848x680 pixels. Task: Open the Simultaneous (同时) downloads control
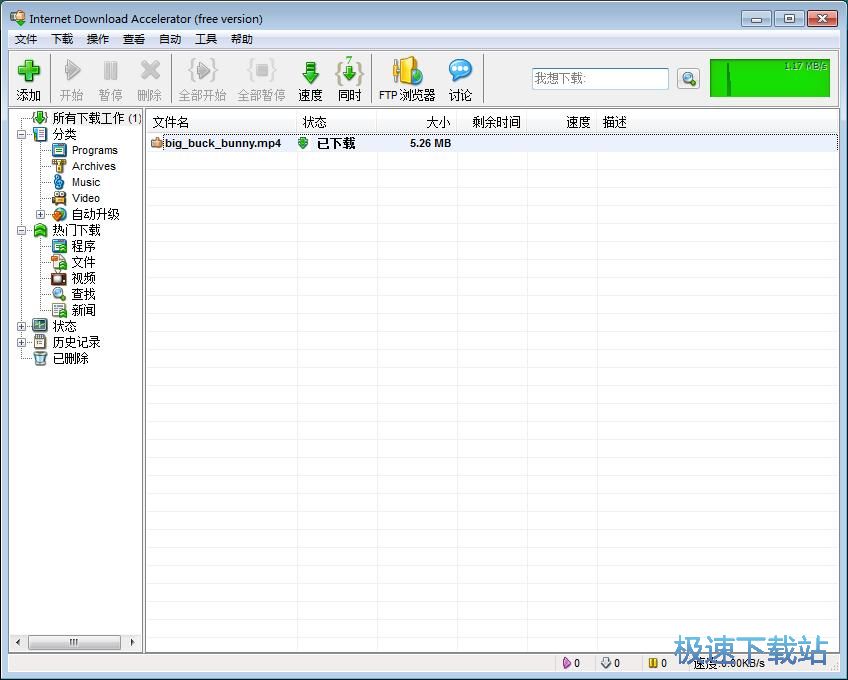pyautogui.click(x=349, y=79)
